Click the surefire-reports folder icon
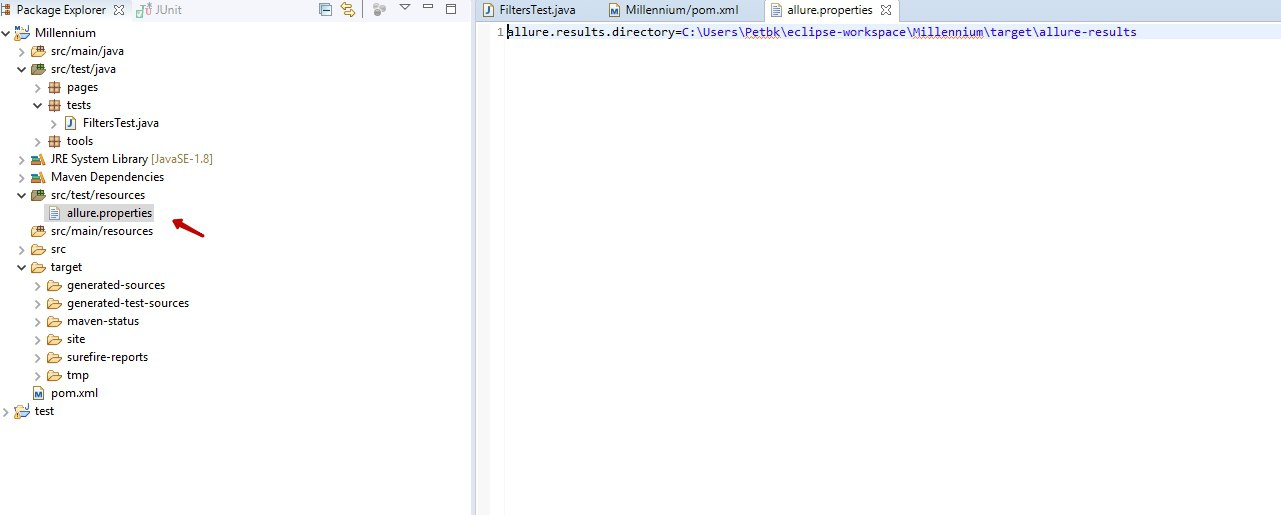Viewport: 1281px width, 515px height. tap(54, 357)
